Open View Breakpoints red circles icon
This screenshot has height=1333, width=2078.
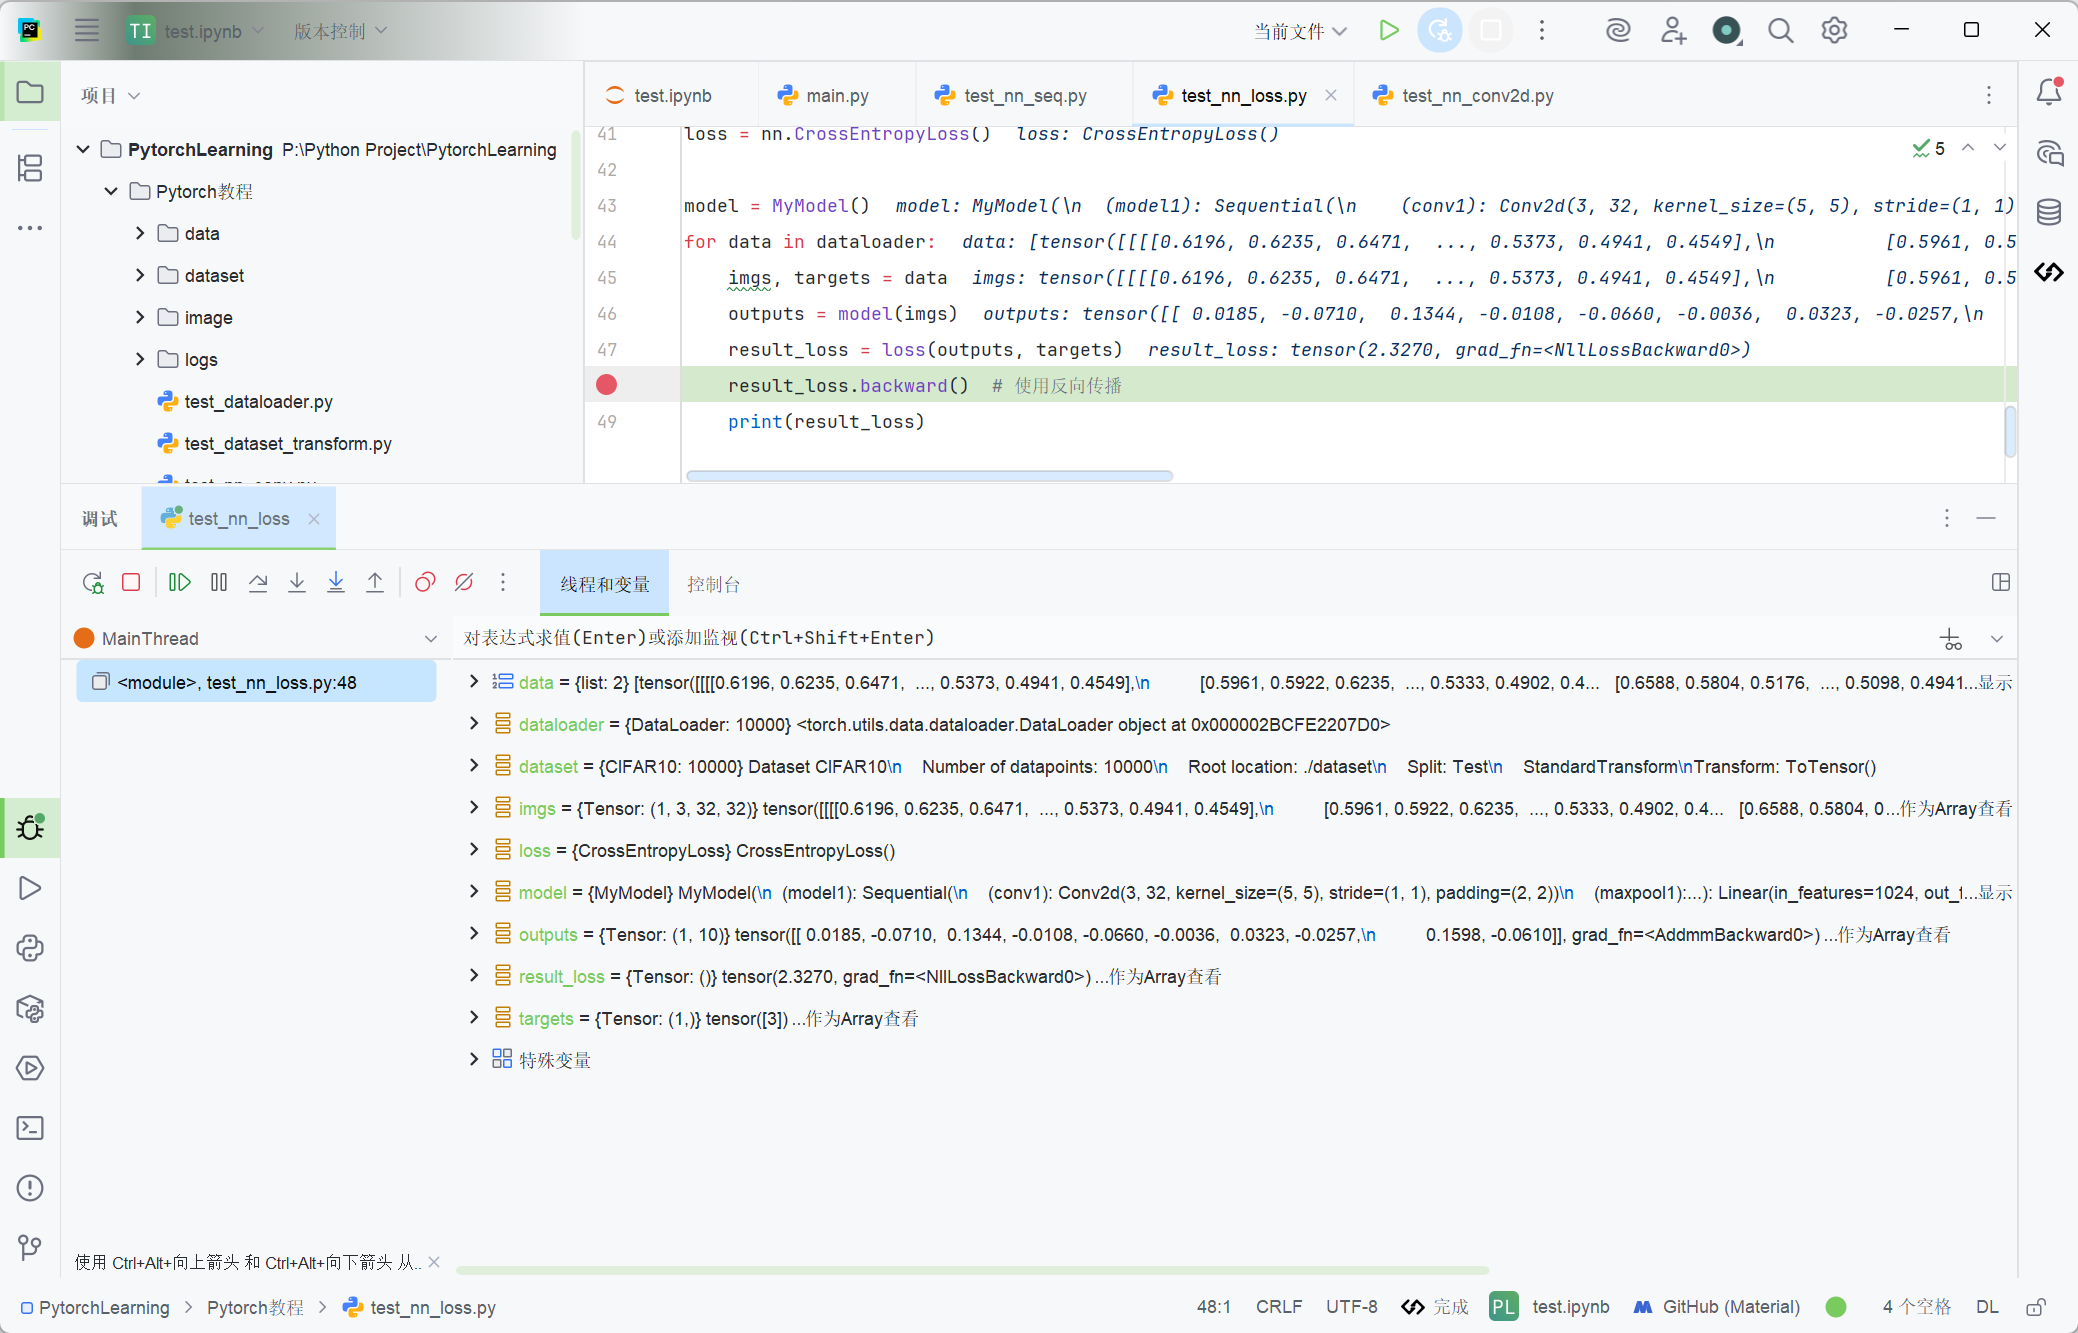[425, 583]
